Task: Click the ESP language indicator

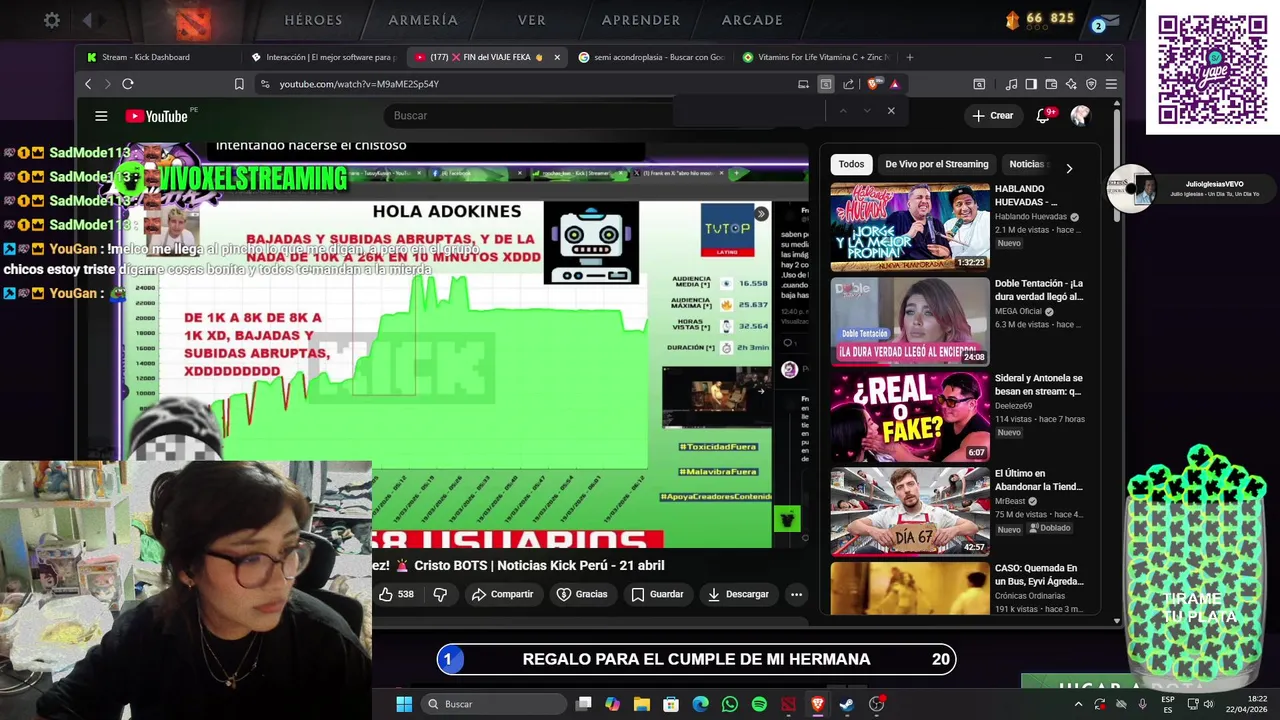Action: pyautogui.click(x=1167, y=704)
